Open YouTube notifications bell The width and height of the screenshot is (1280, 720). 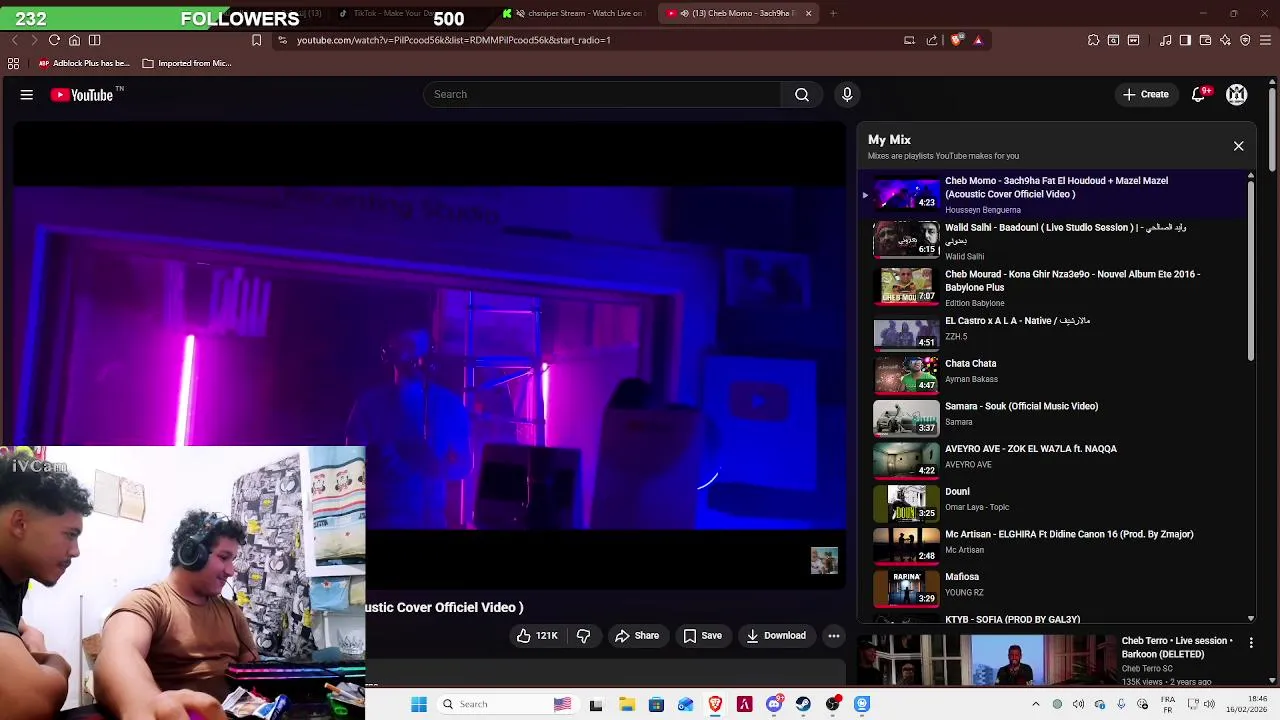tap(1198, 94)
